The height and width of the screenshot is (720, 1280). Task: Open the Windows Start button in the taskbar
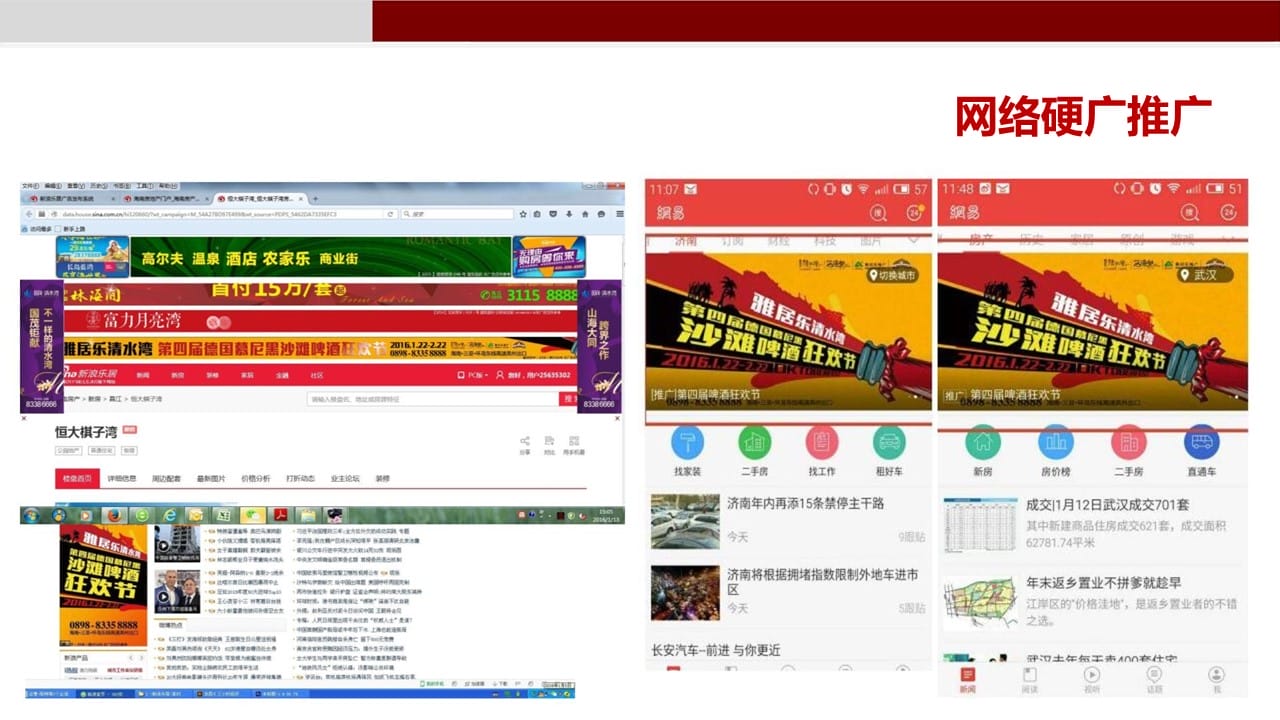tap(31, 515)
